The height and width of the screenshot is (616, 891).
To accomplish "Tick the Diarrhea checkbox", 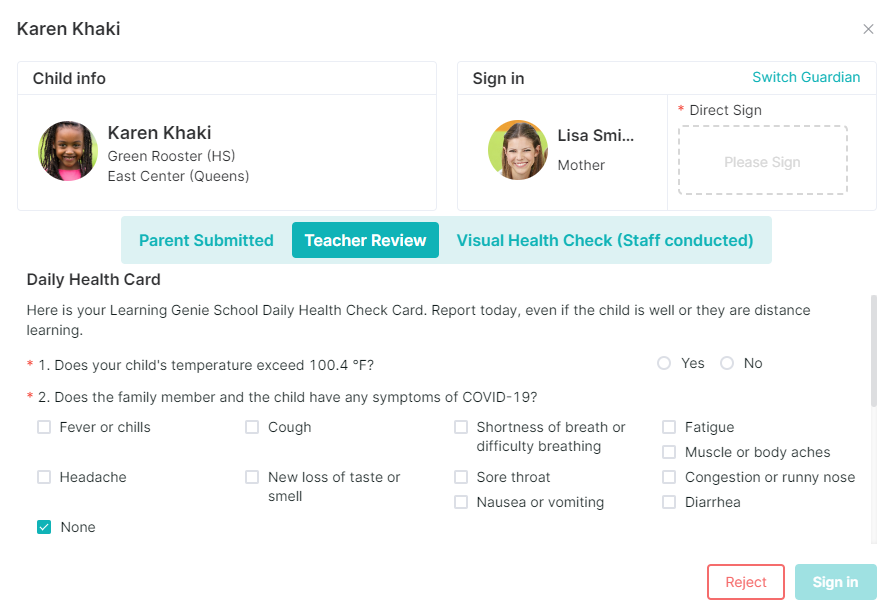I will coord(669,502).
